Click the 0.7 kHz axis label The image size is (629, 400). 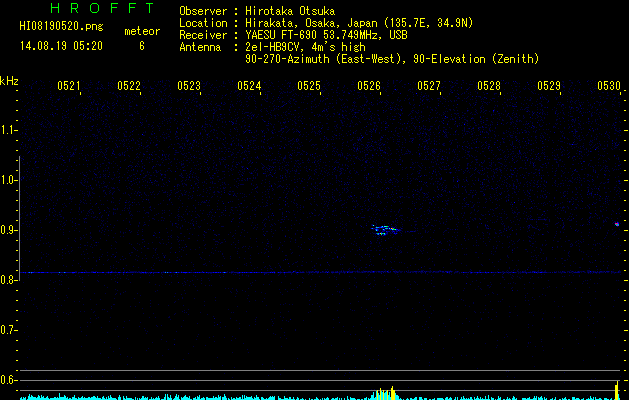click(8, 330)
